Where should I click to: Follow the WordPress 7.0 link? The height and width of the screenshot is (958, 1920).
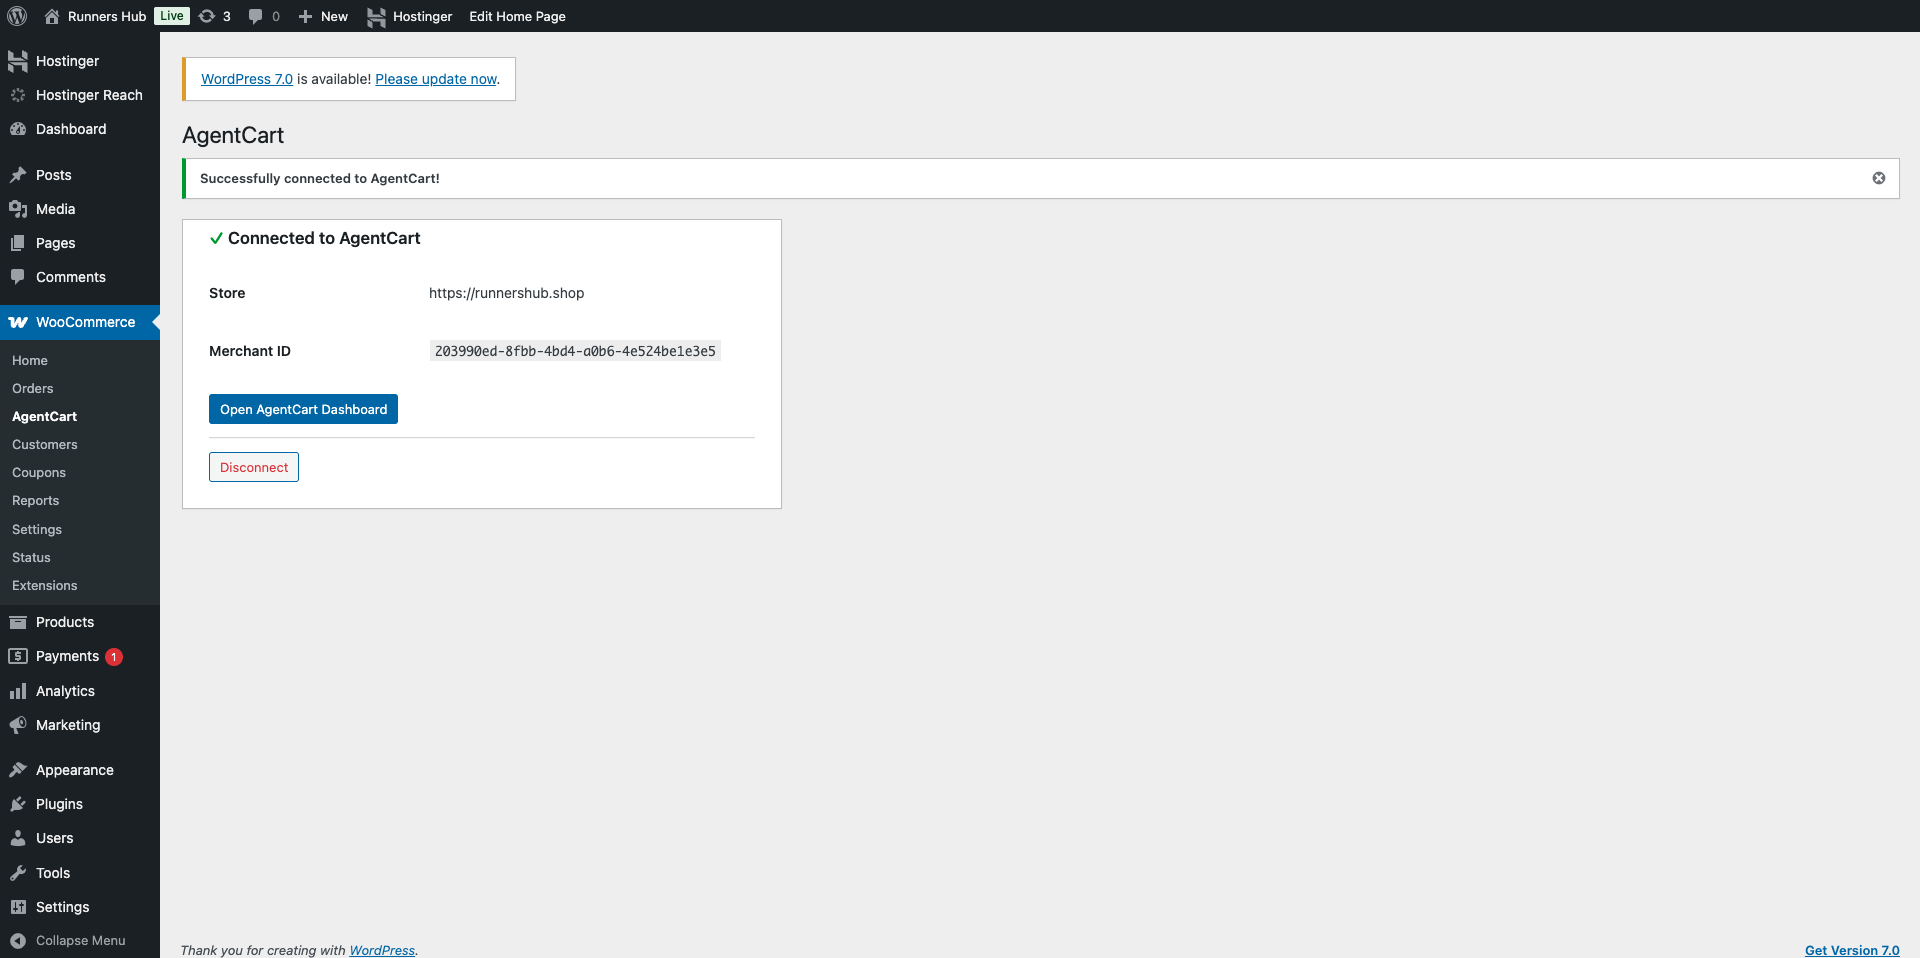pyautogui.click(x=247, y=79)
